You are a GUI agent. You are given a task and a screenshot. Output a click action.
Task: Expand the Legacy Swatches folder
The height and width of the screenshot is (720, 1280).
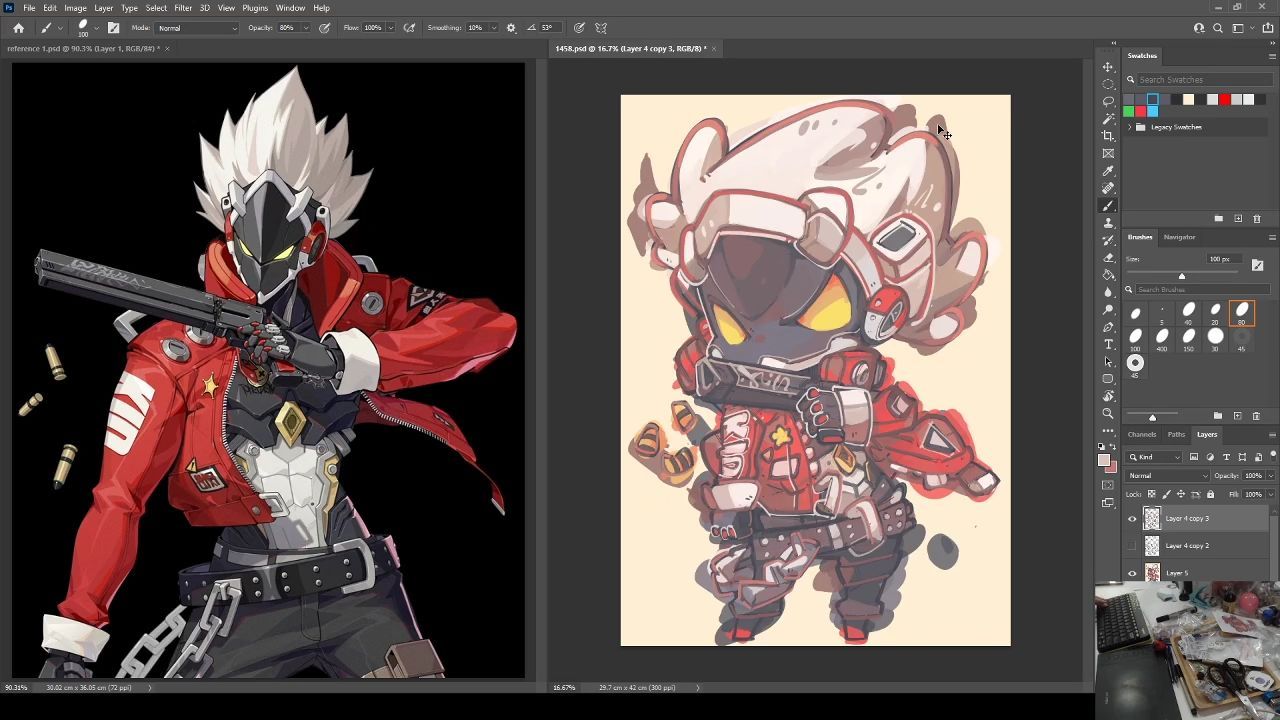coord(1130,127)
